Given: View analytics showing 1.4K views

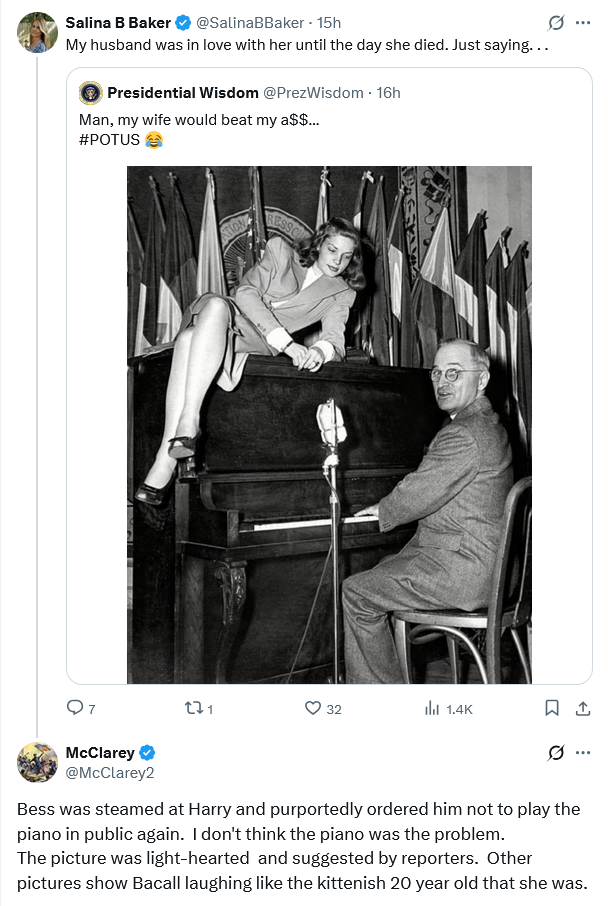Looking at the screenshot, I should [x=433, y=708].
